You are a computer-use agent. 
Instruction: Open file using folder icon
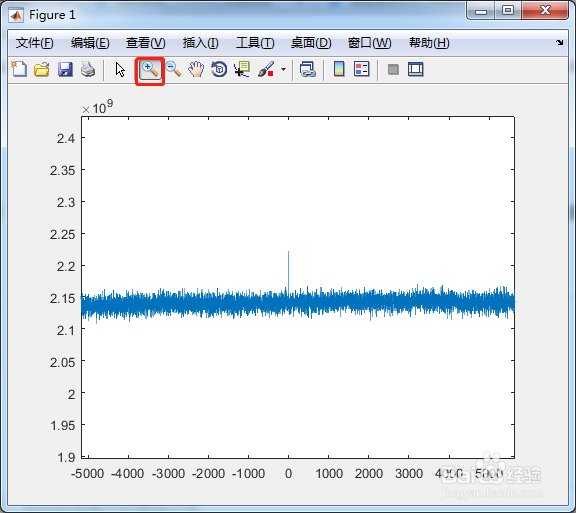tap(42, 69)
